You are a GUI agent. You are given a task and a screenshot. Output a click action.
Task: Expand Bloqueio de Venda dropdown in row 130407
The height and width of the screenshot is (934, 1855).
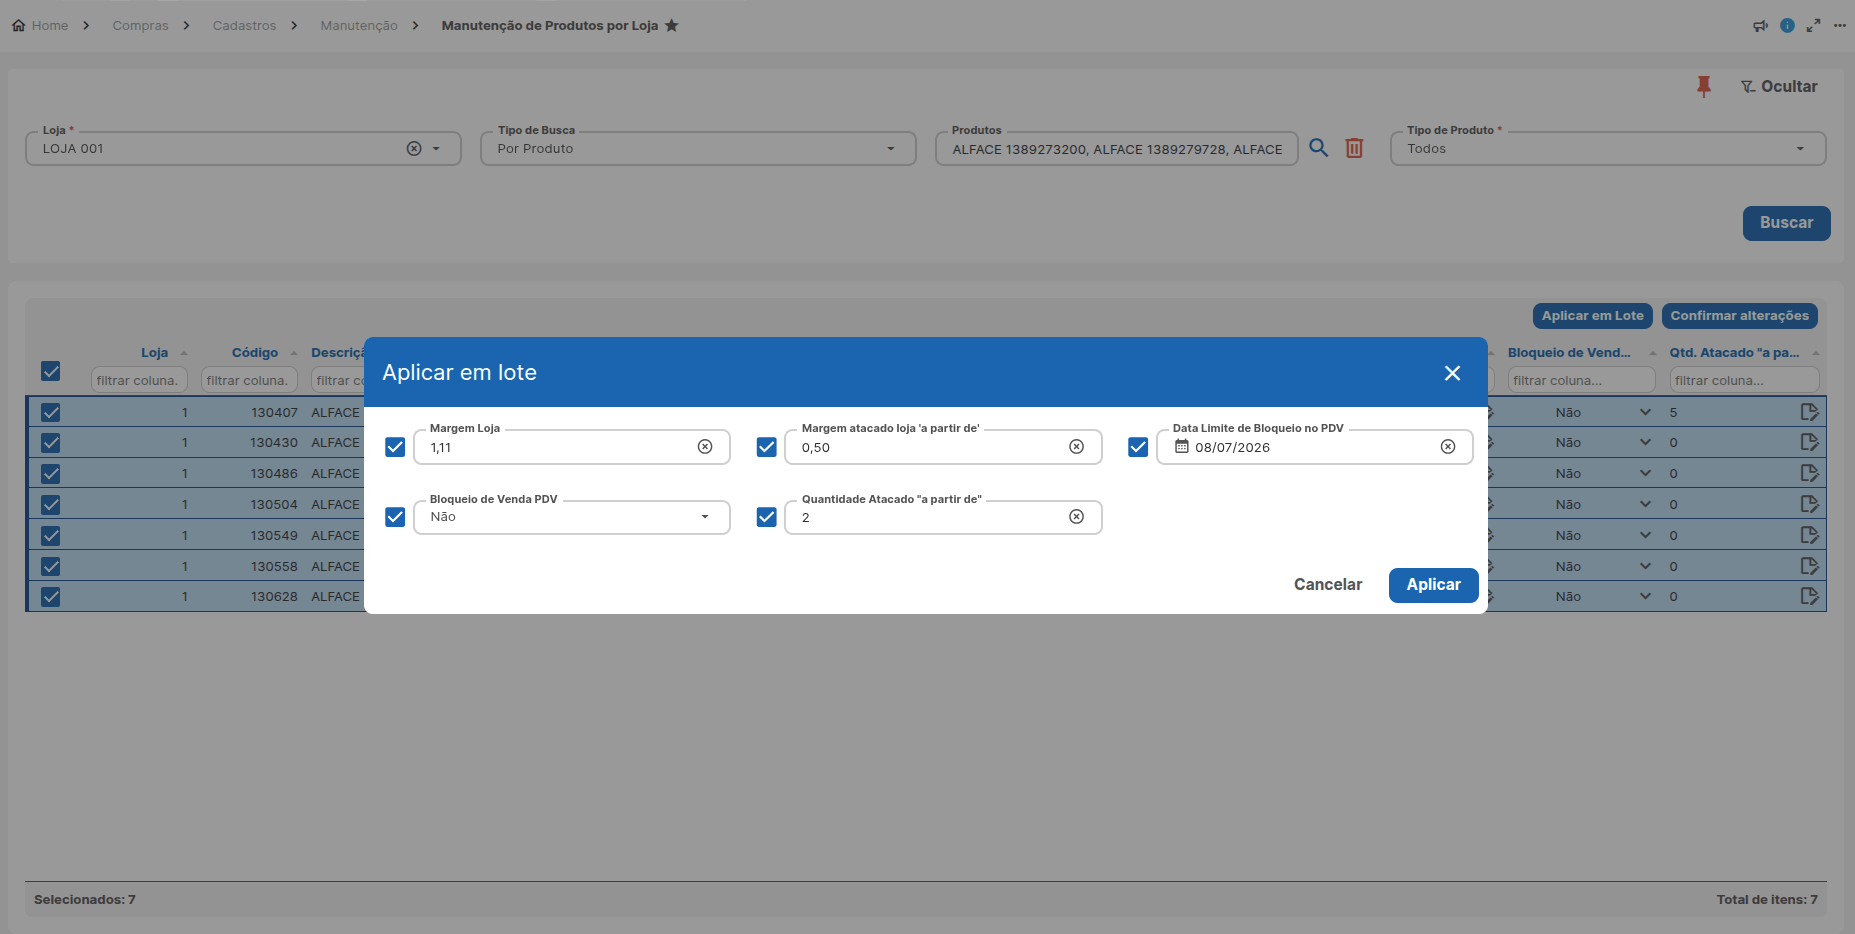[1645, 412]
